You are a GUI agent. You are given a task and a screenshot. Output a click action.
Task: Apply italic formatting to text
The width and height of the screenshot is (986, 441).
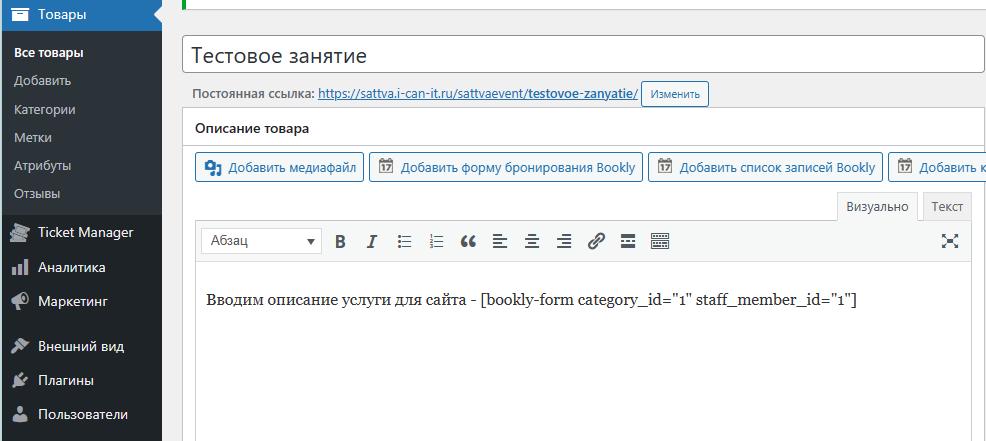point(372,241)
